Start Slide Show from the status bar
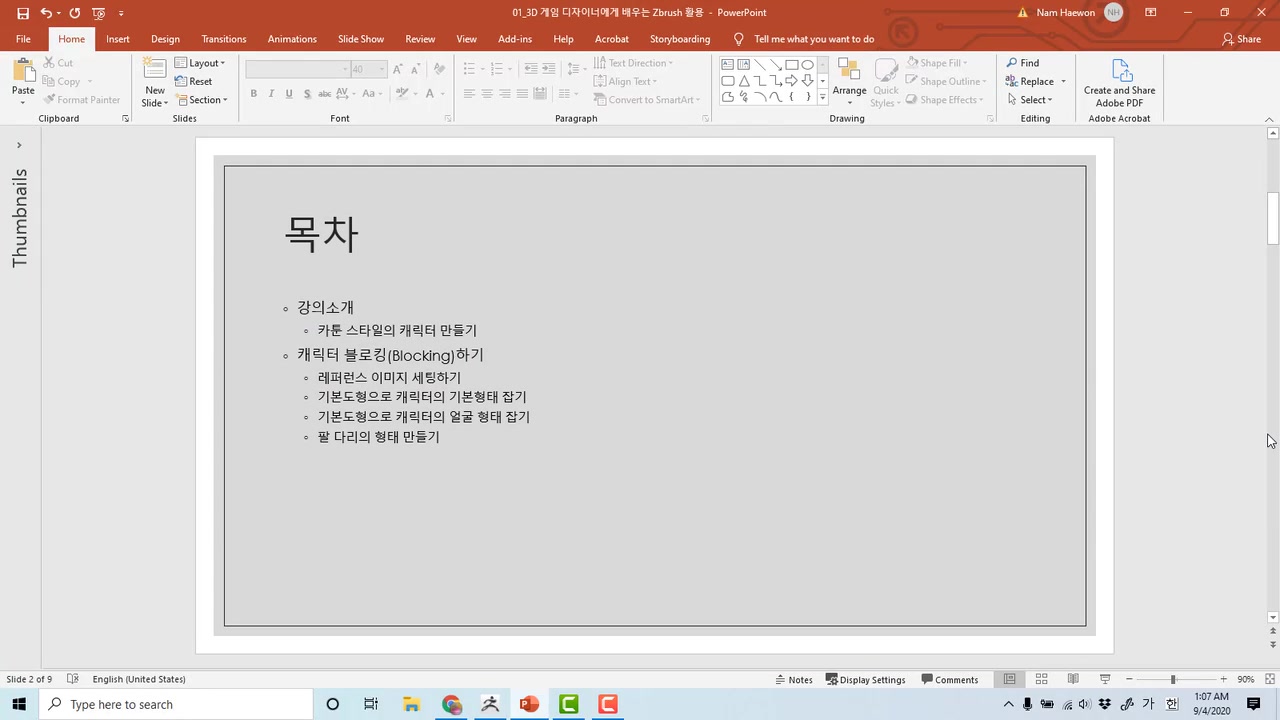The width and height of the screenshot is (1280, 720). 1105,679
